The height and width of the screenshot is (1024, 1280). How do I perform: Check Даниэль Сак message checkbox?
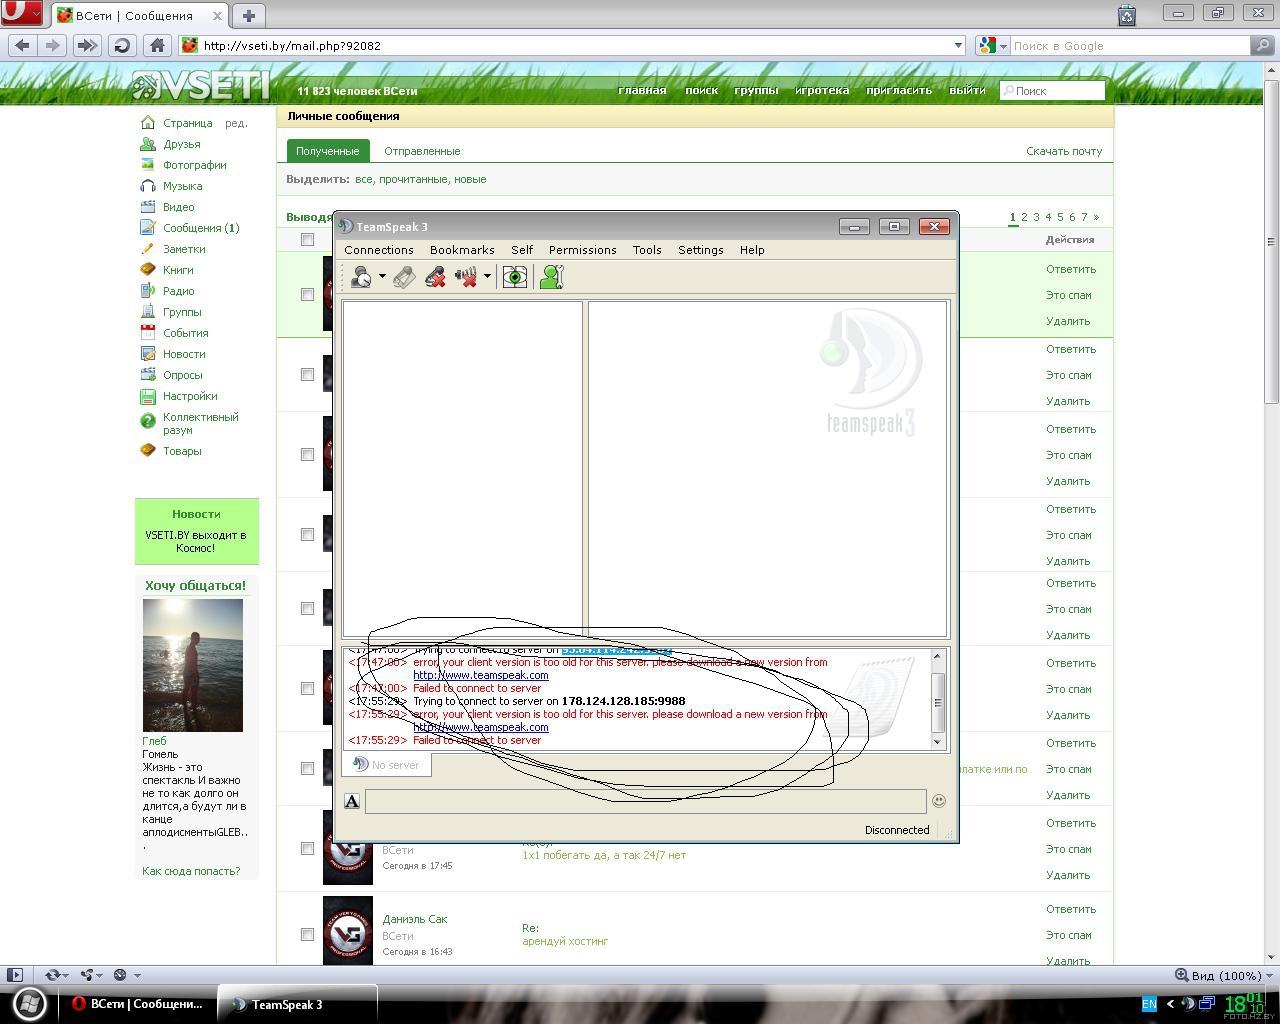(307, 935)
